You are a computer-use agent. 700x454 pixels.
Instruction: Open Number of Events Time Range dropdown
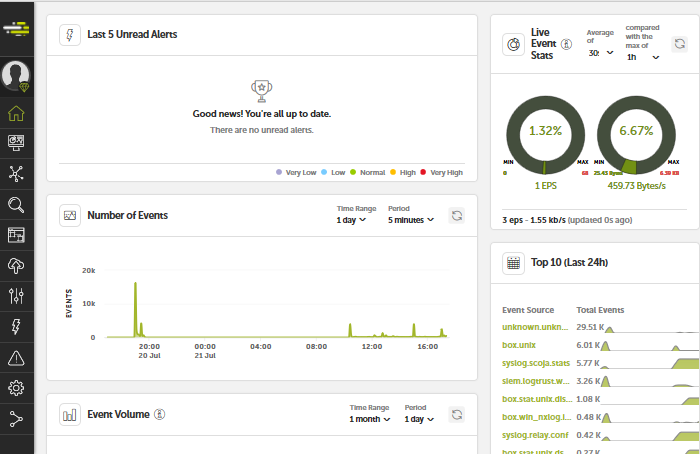pyautogui.click(x=357, y=220)
